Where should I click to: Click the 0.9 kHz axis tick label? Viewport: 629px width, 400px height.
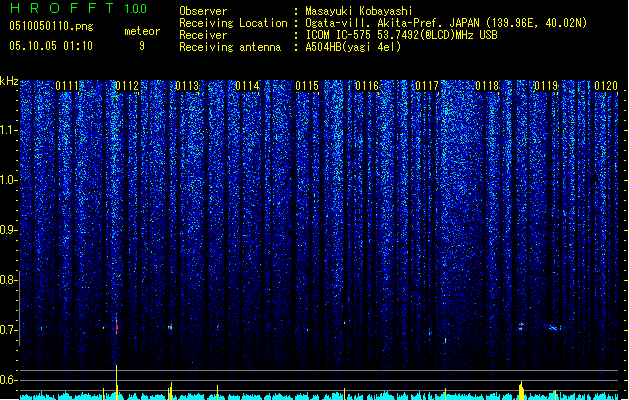click(8, 230)
